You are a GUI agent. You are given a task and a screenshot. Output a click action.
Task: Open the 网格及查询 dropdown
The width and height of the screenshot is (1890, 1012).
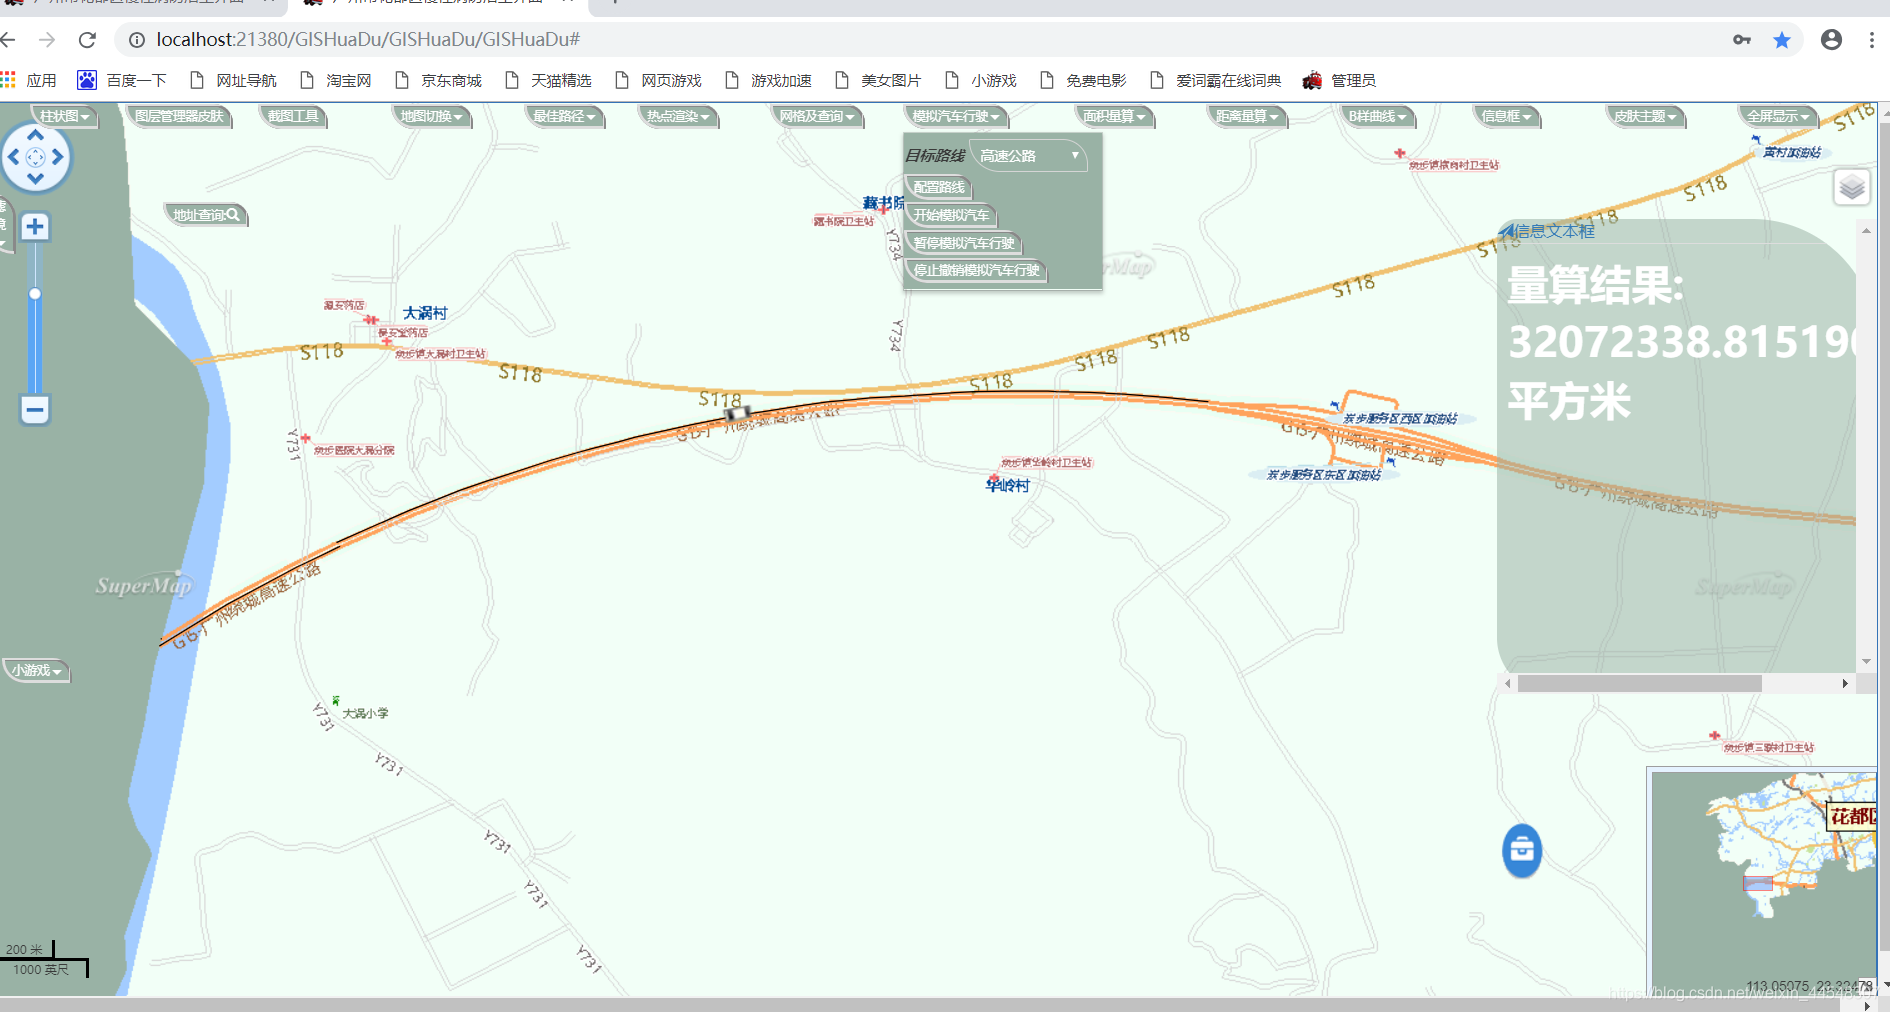coord(817,117)
